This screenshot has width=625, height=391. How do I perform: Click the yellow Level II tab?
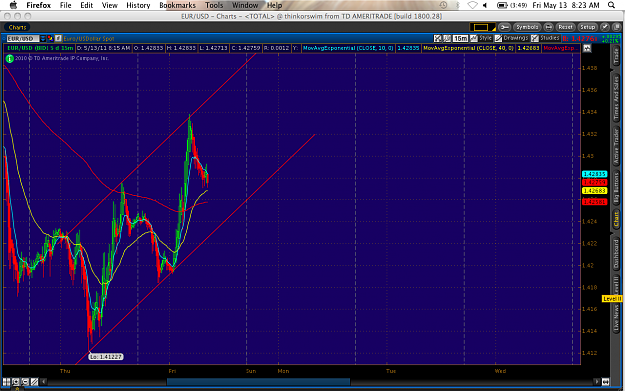click(612, 299)
